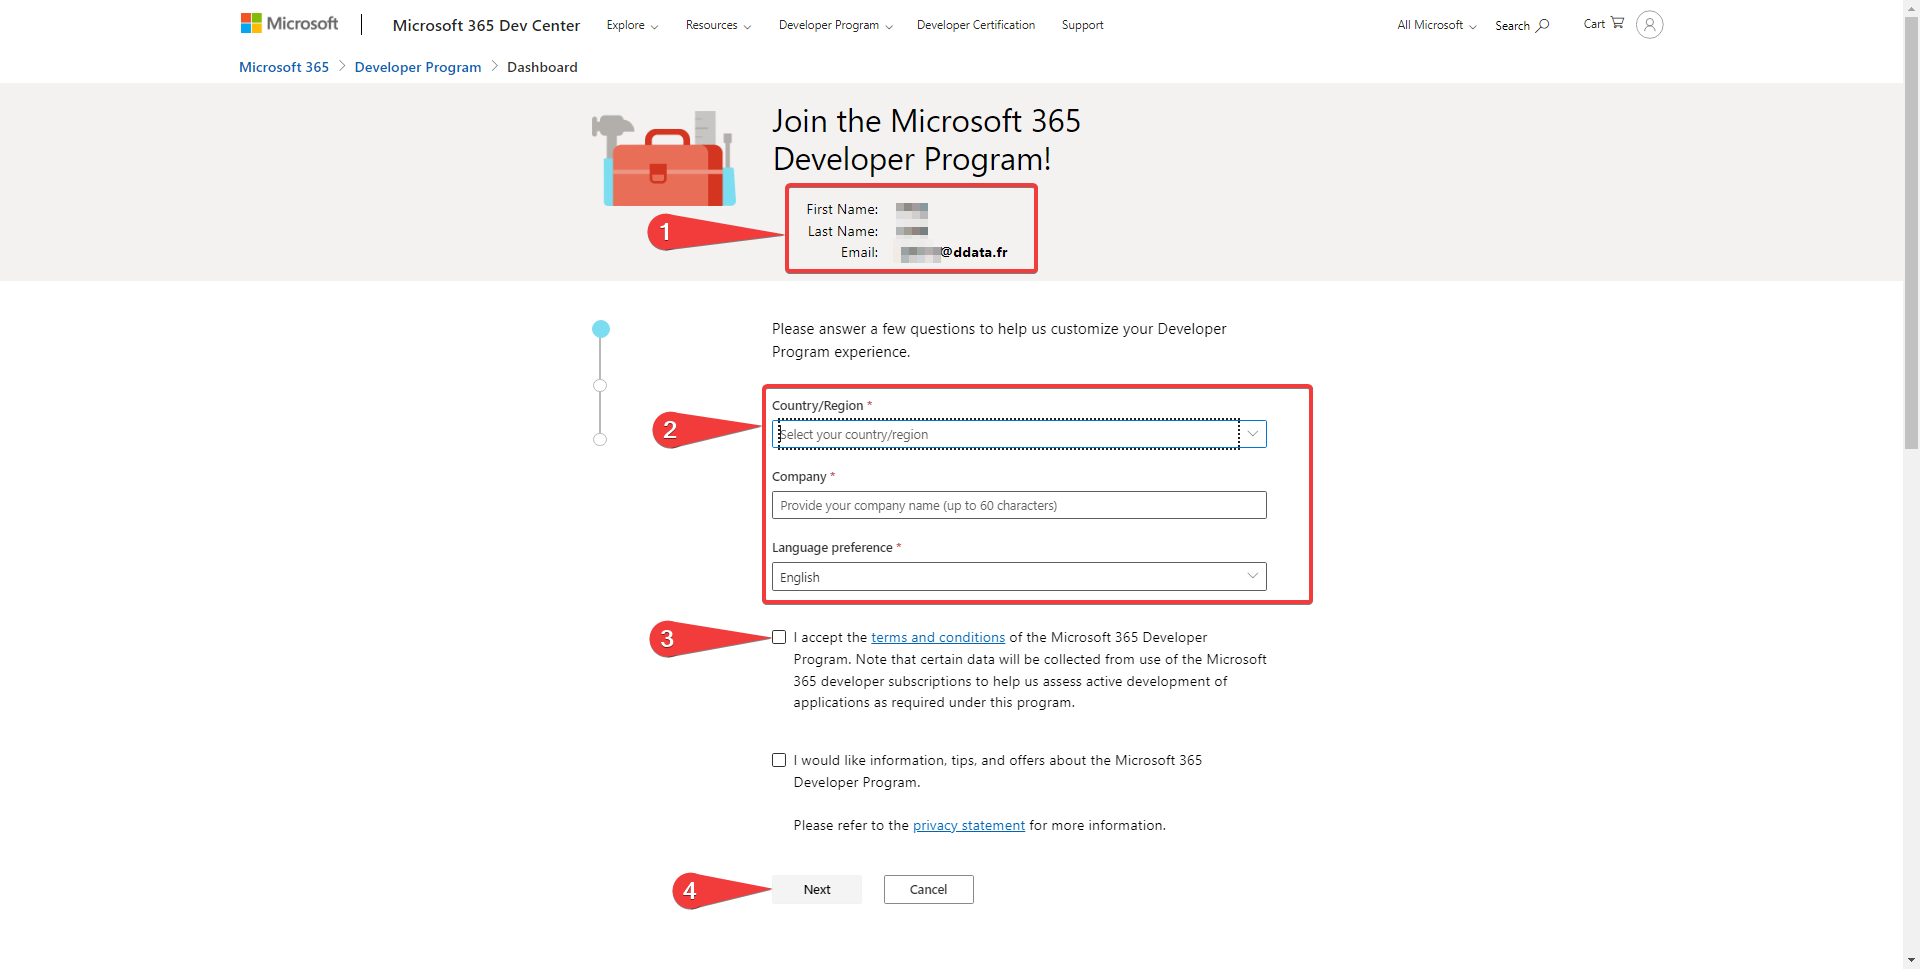Expand the All Microsoft menu
This screenshot has height=969, width=1920.
(1437, 25)
